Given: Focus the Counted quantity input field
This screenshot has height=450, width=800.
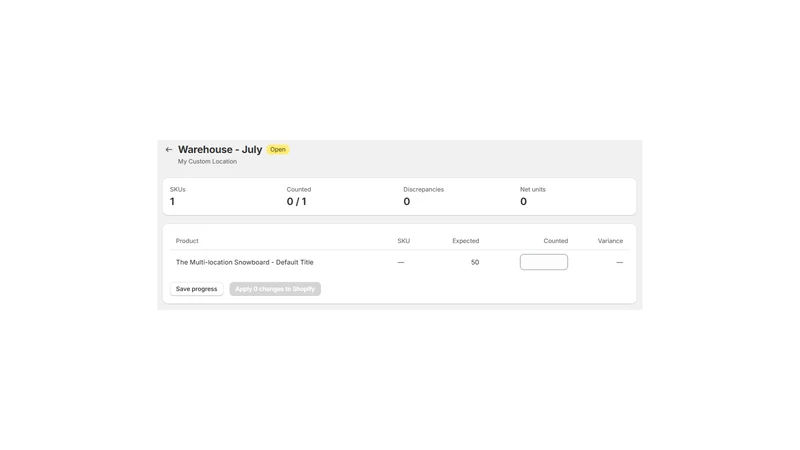Looking at the screenshot, I should coord(544,262).
